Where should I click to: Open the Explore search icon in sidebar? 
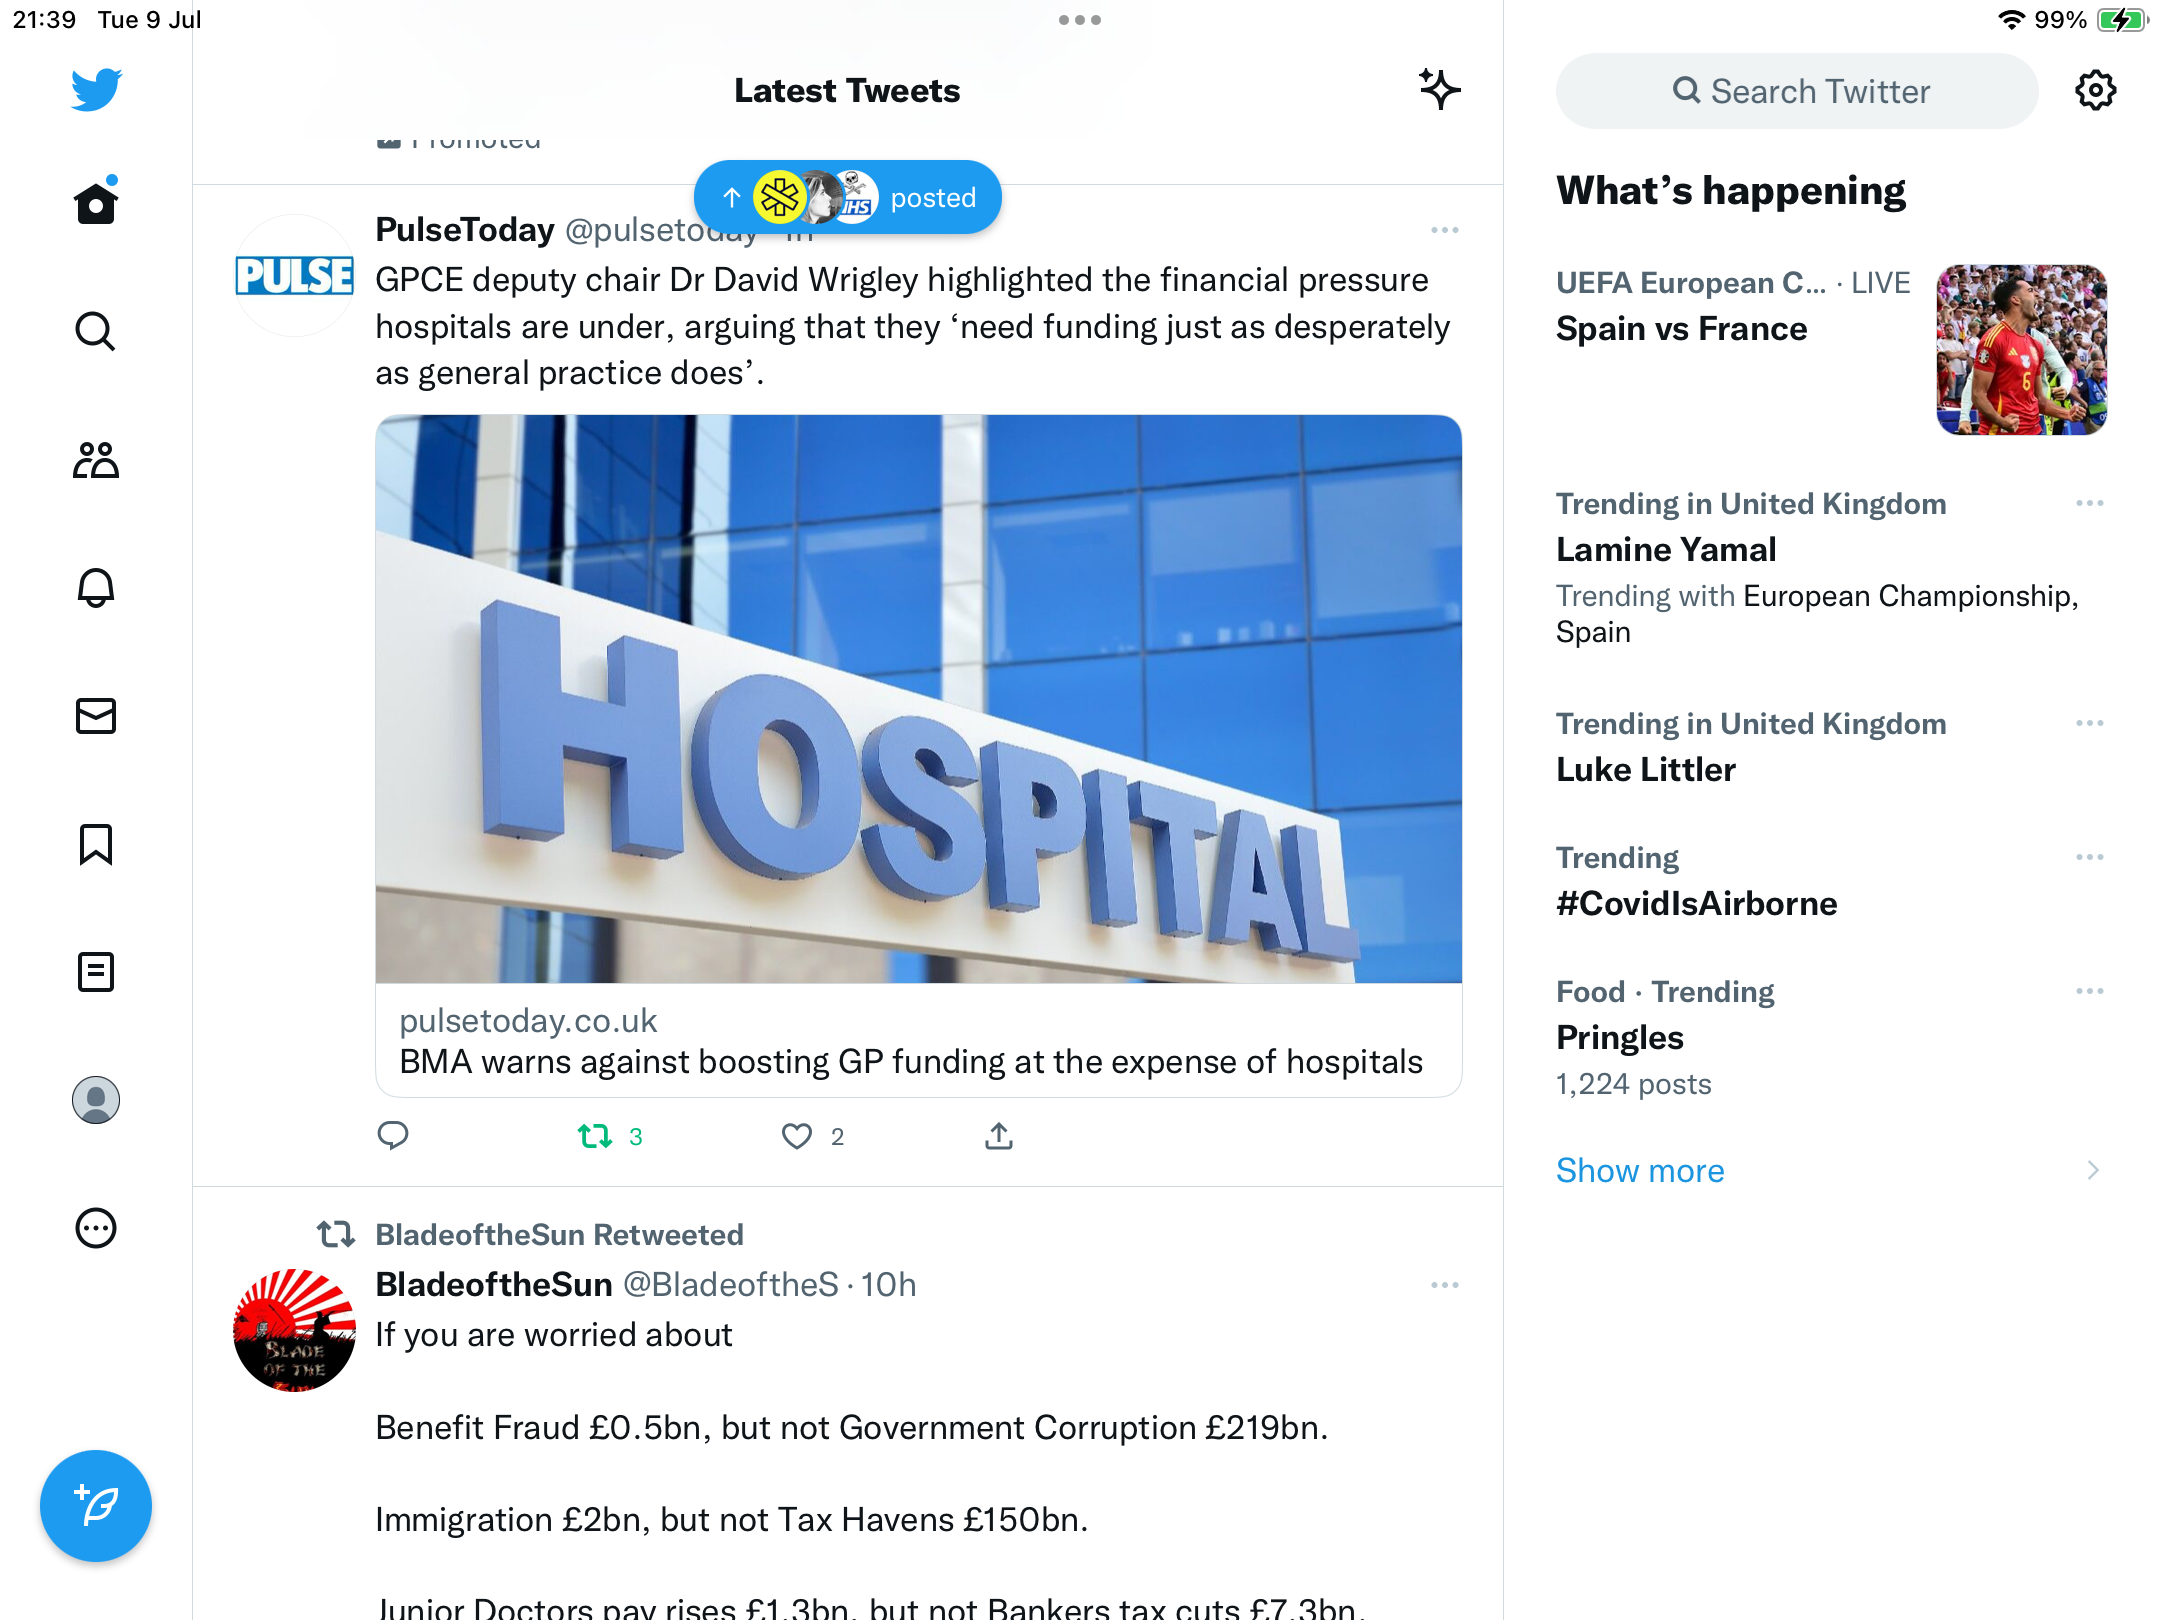click(x=96, y=331)
